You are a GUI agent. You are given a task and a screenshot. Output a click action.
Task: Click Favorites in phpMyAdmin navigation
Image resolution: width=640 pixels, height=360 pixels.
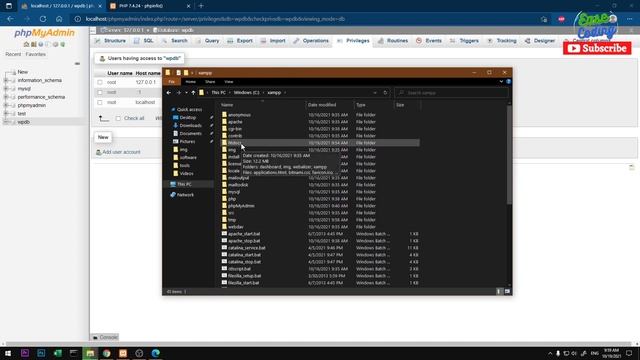tap(36, 54)
